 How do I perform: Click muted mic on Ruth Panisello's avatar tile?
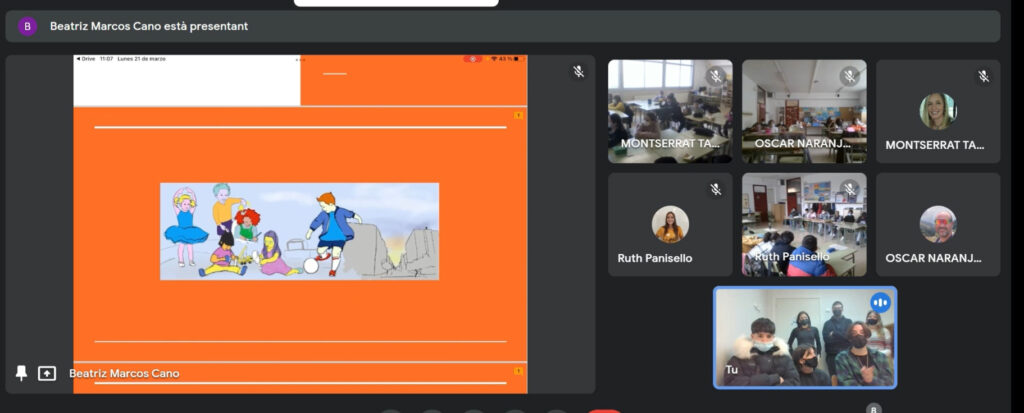(x=715, y=189)
